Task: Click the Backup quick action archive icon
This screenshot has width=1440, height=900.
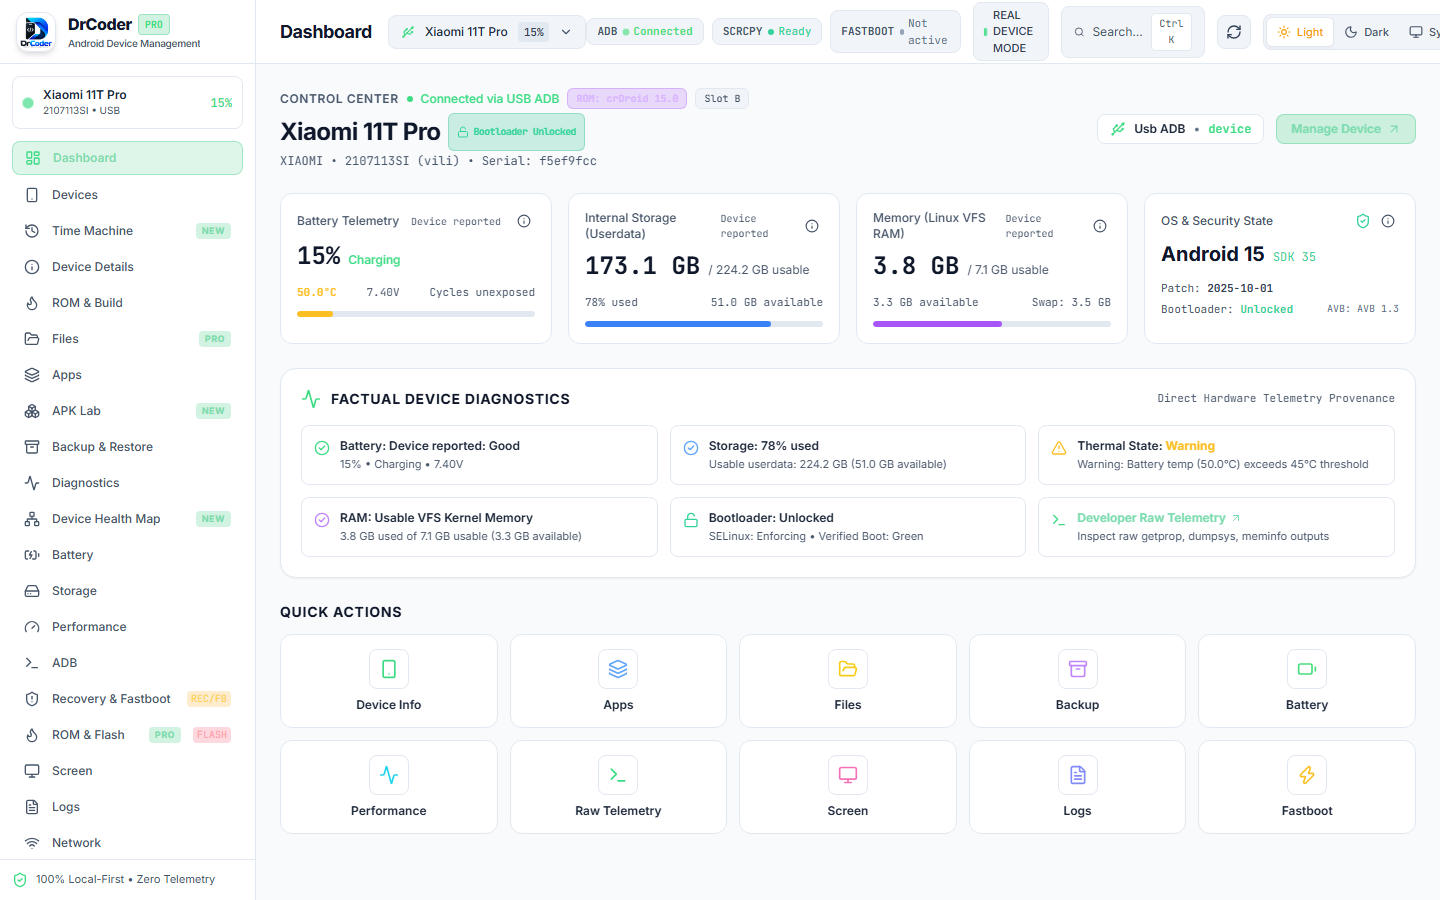Action: pyautogui.click(x=1077, y=669)
